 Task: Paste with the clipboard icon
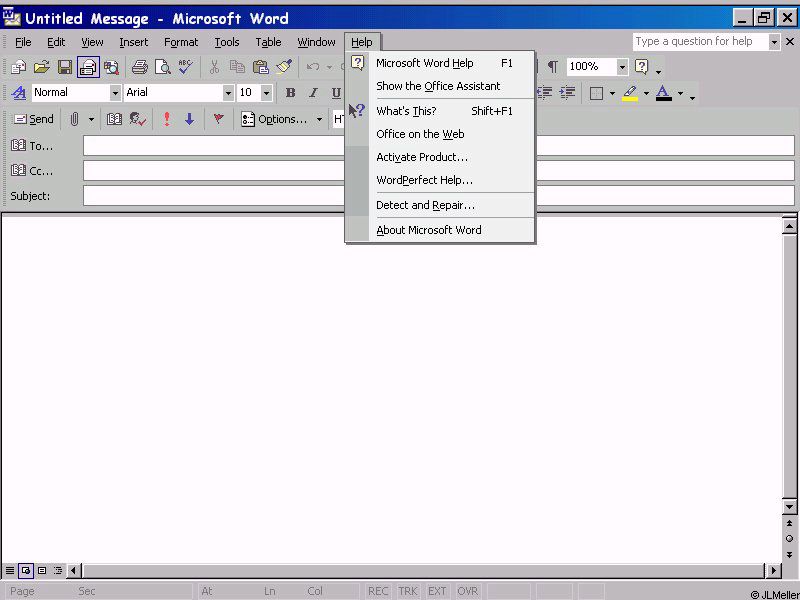click(261, 67)
